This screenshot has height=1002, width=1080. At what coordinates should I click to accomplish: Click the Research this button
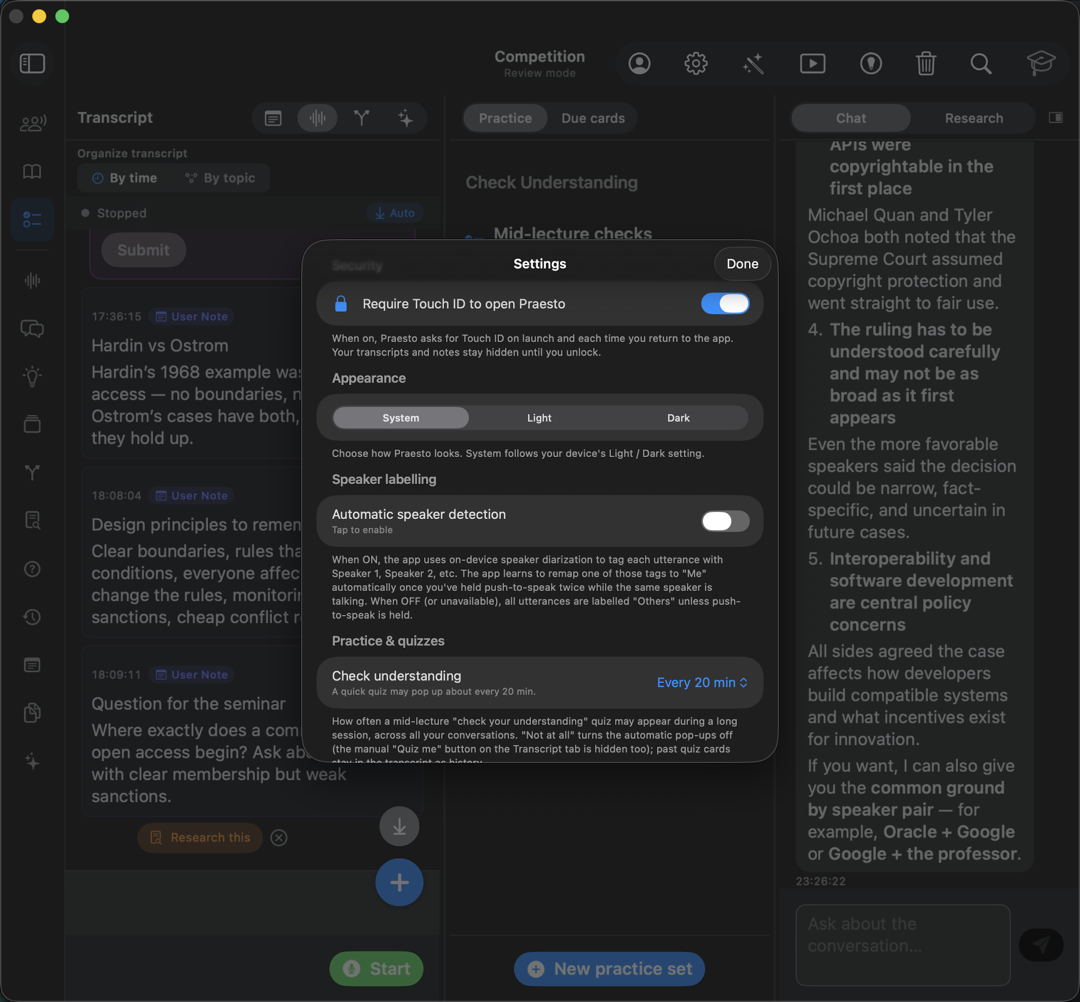(200, 837)
